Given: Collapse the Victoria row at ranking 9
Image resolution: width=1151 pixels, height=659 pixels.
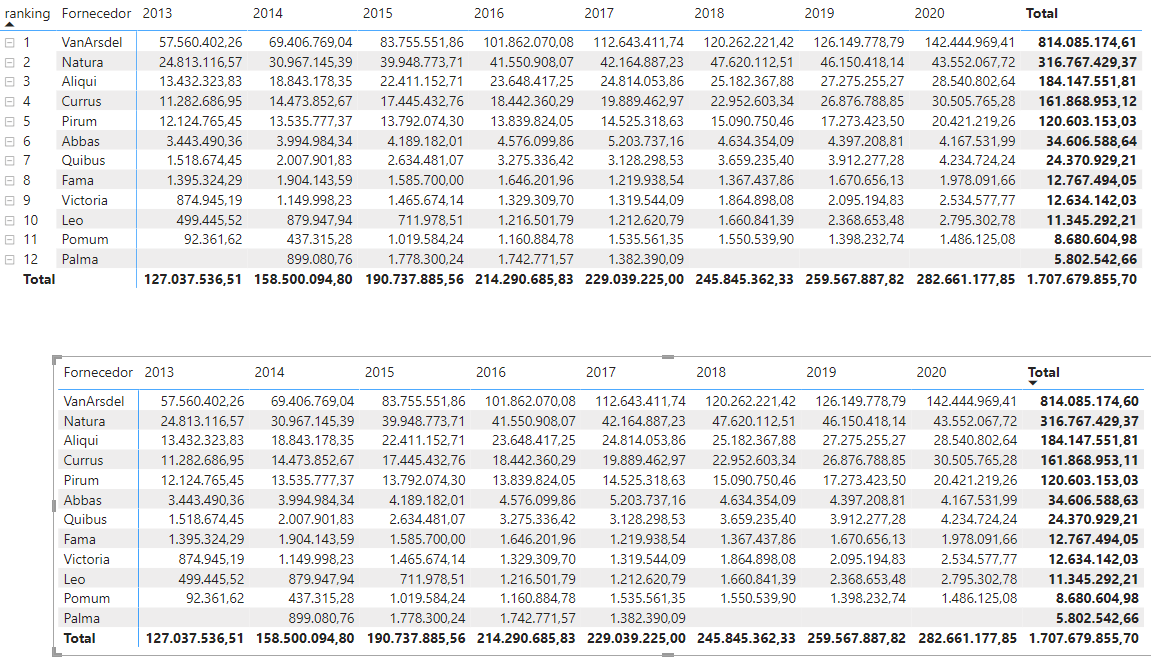Looking at the screenshot, I should tap(10, 200).
